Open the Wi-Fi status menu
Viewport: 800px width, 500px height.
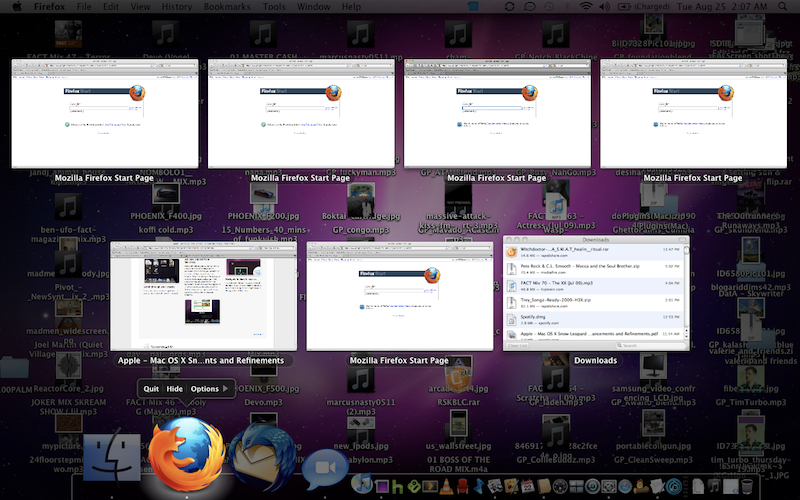[x=586, y=7]
